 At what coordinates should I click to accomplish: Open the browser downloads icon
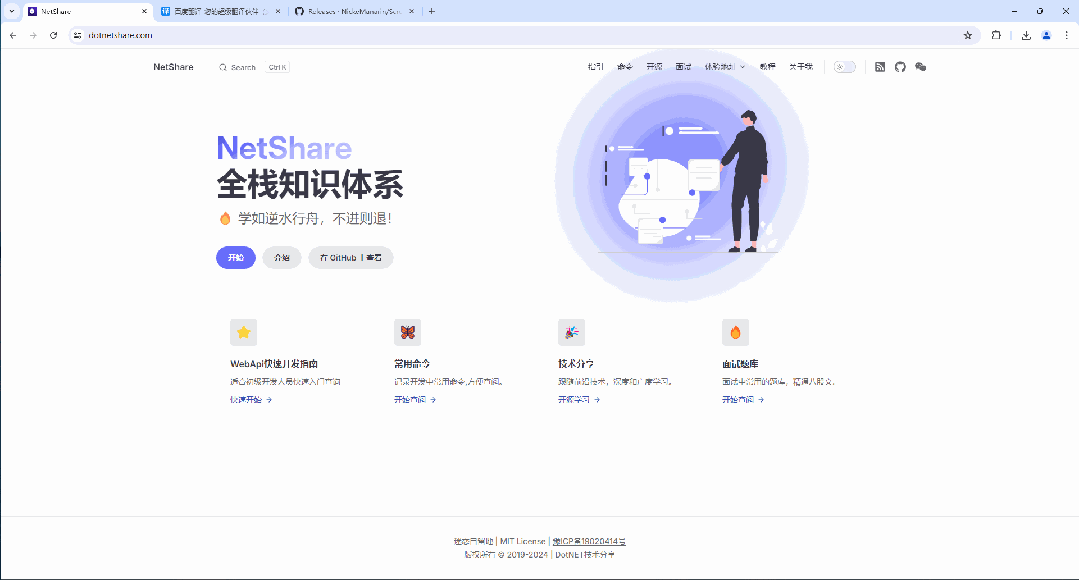(1026, 35)
